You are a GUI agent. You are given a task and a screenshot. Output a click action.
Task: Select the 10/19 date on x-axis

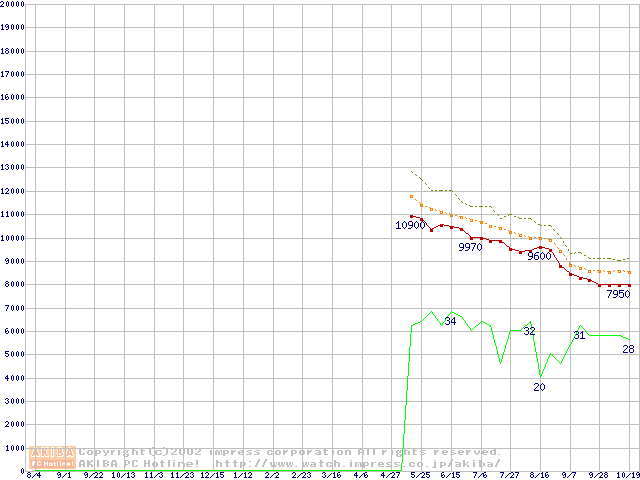628,476
